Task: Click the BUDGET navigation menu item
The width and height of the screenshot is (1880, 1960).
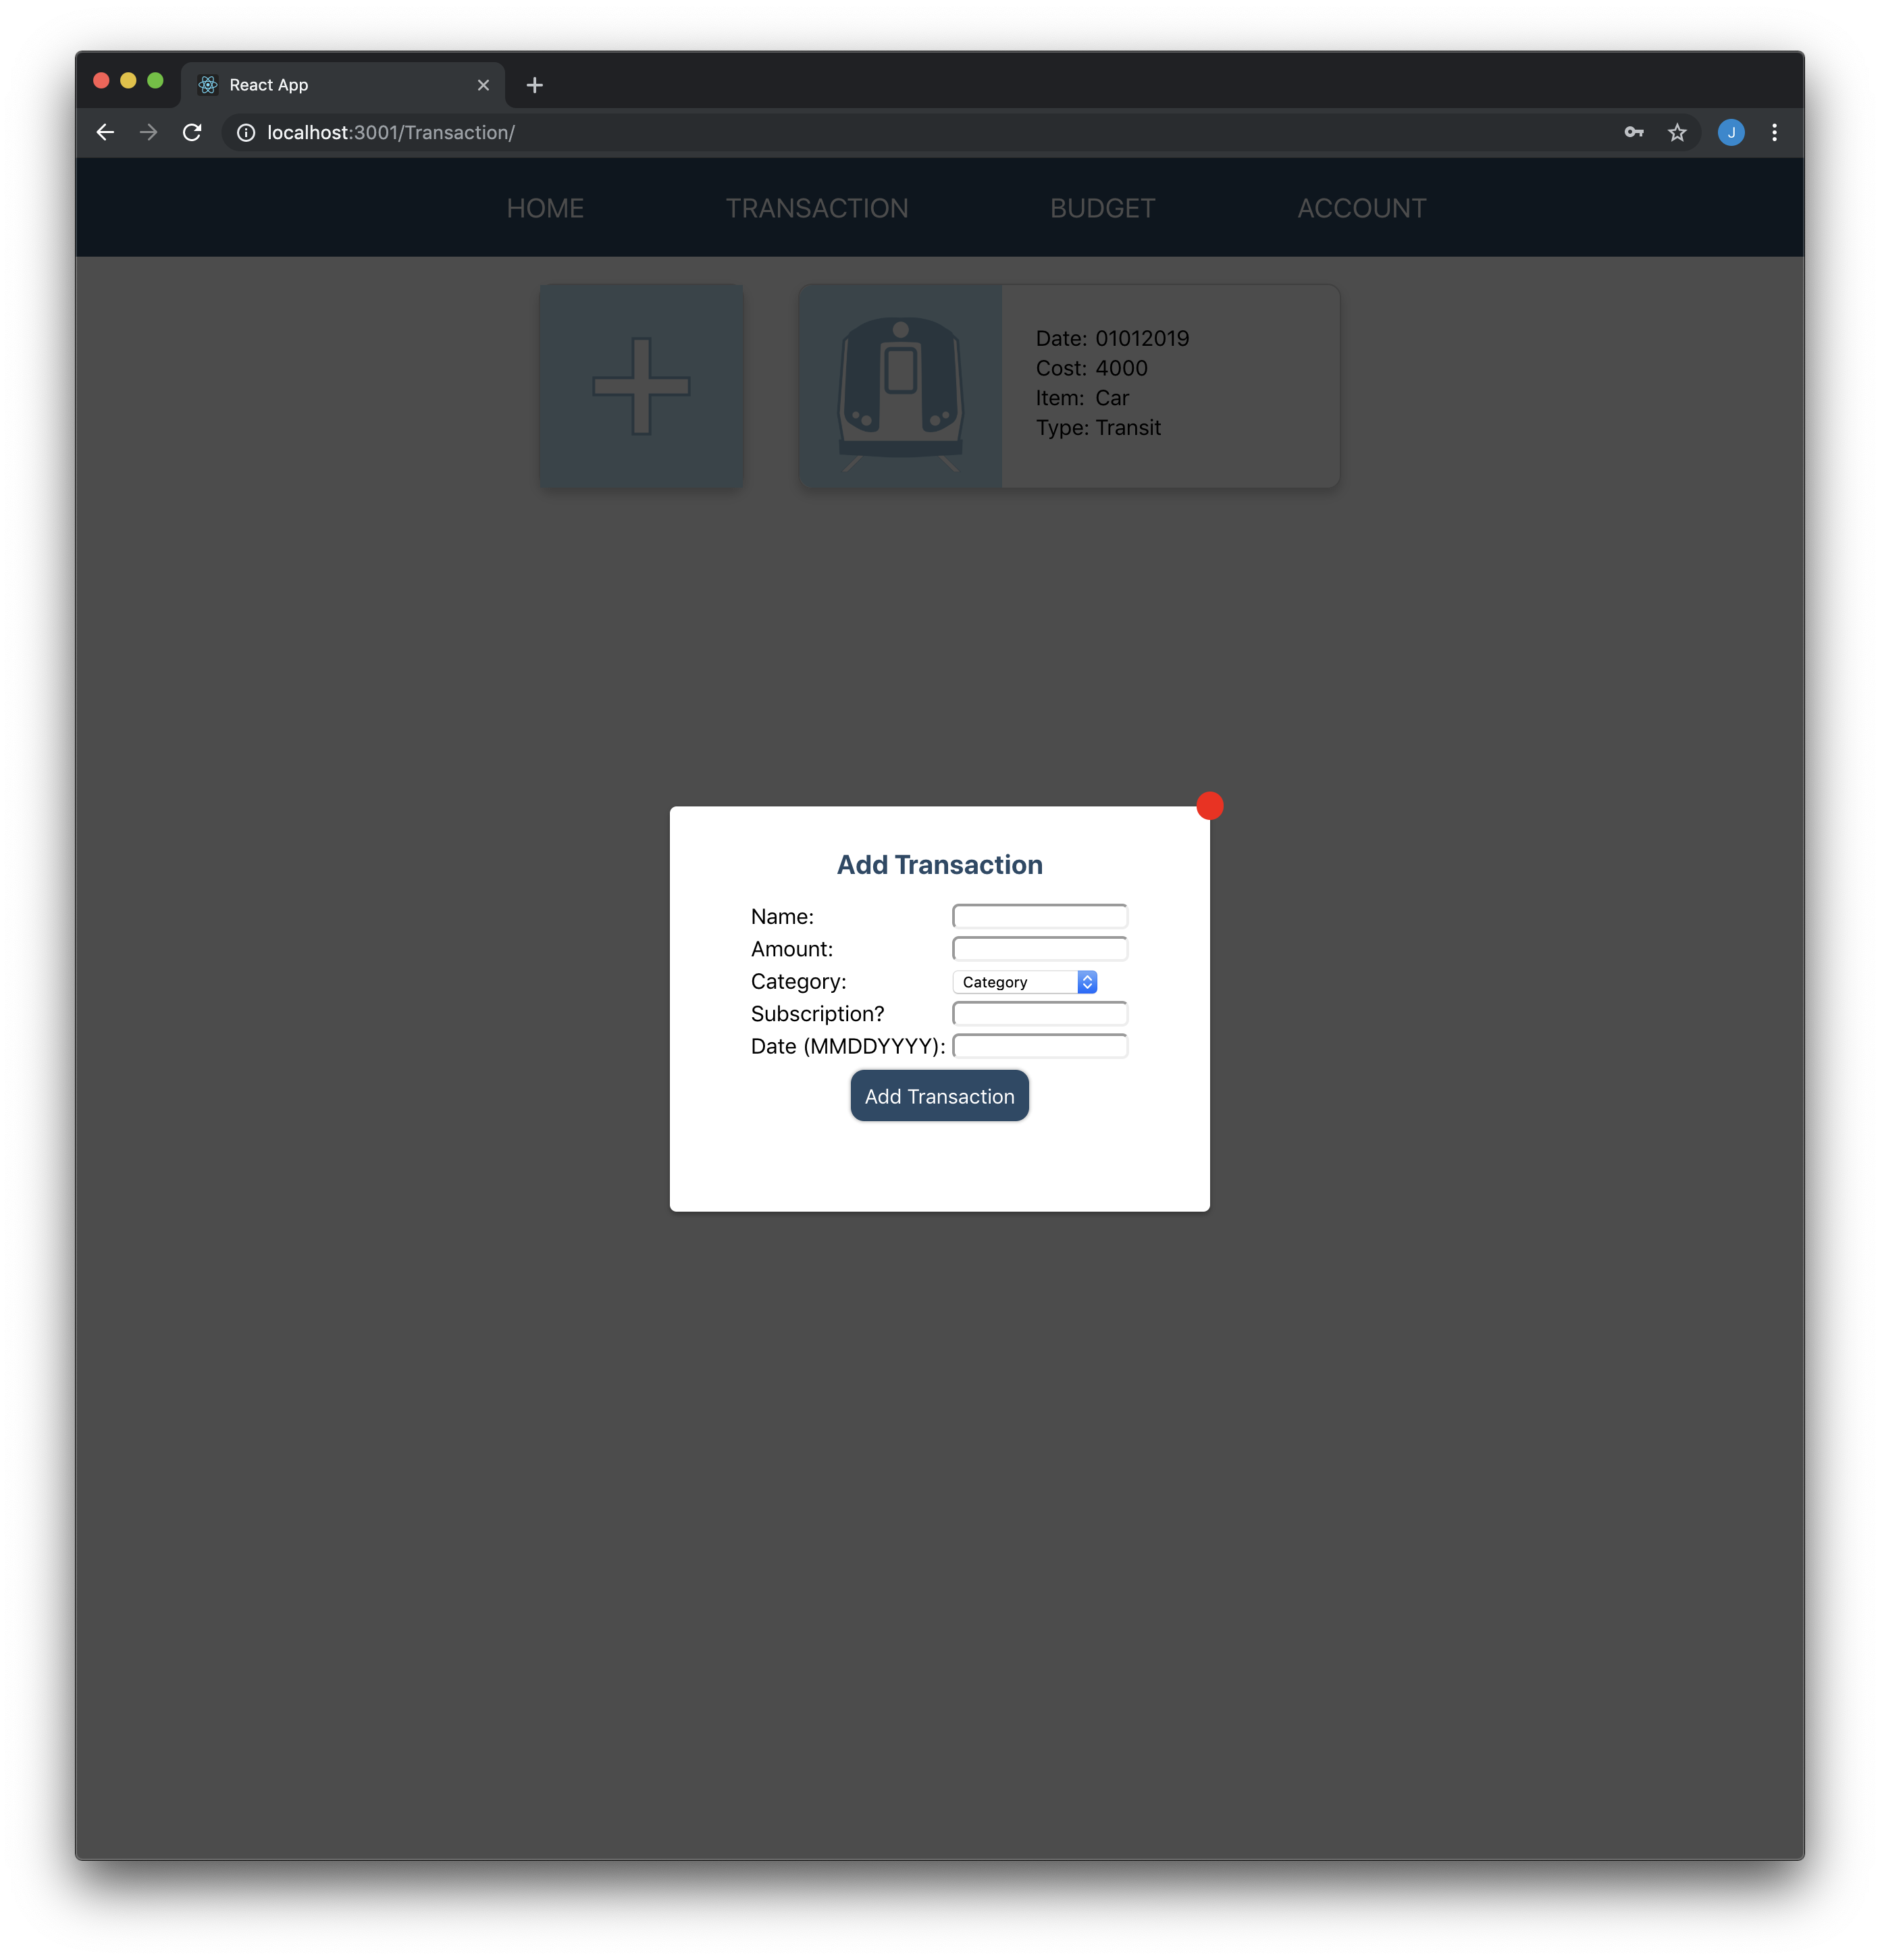Action: 1103,208
